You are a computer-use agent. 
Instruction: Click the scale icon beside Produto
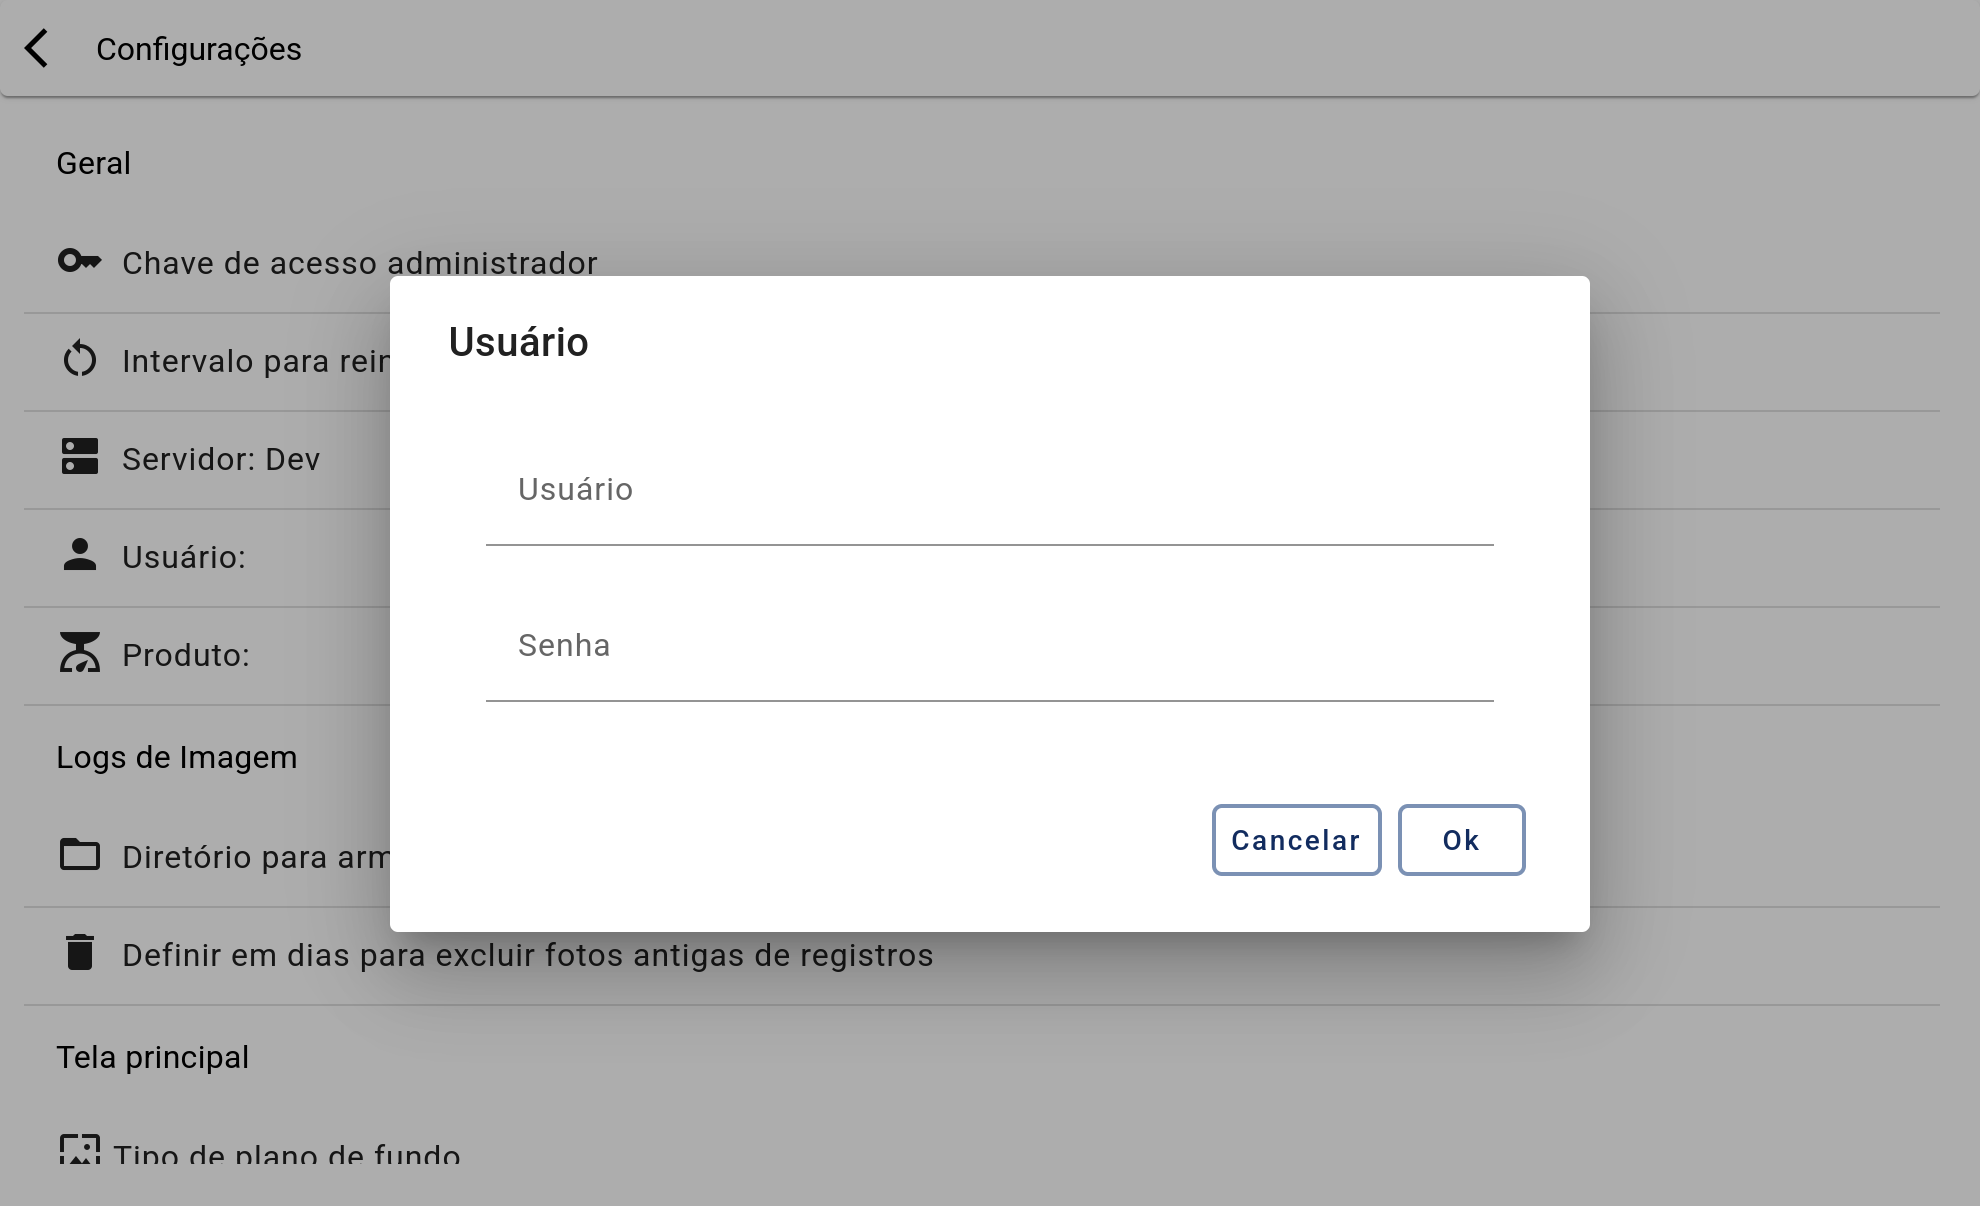point(80,652)
